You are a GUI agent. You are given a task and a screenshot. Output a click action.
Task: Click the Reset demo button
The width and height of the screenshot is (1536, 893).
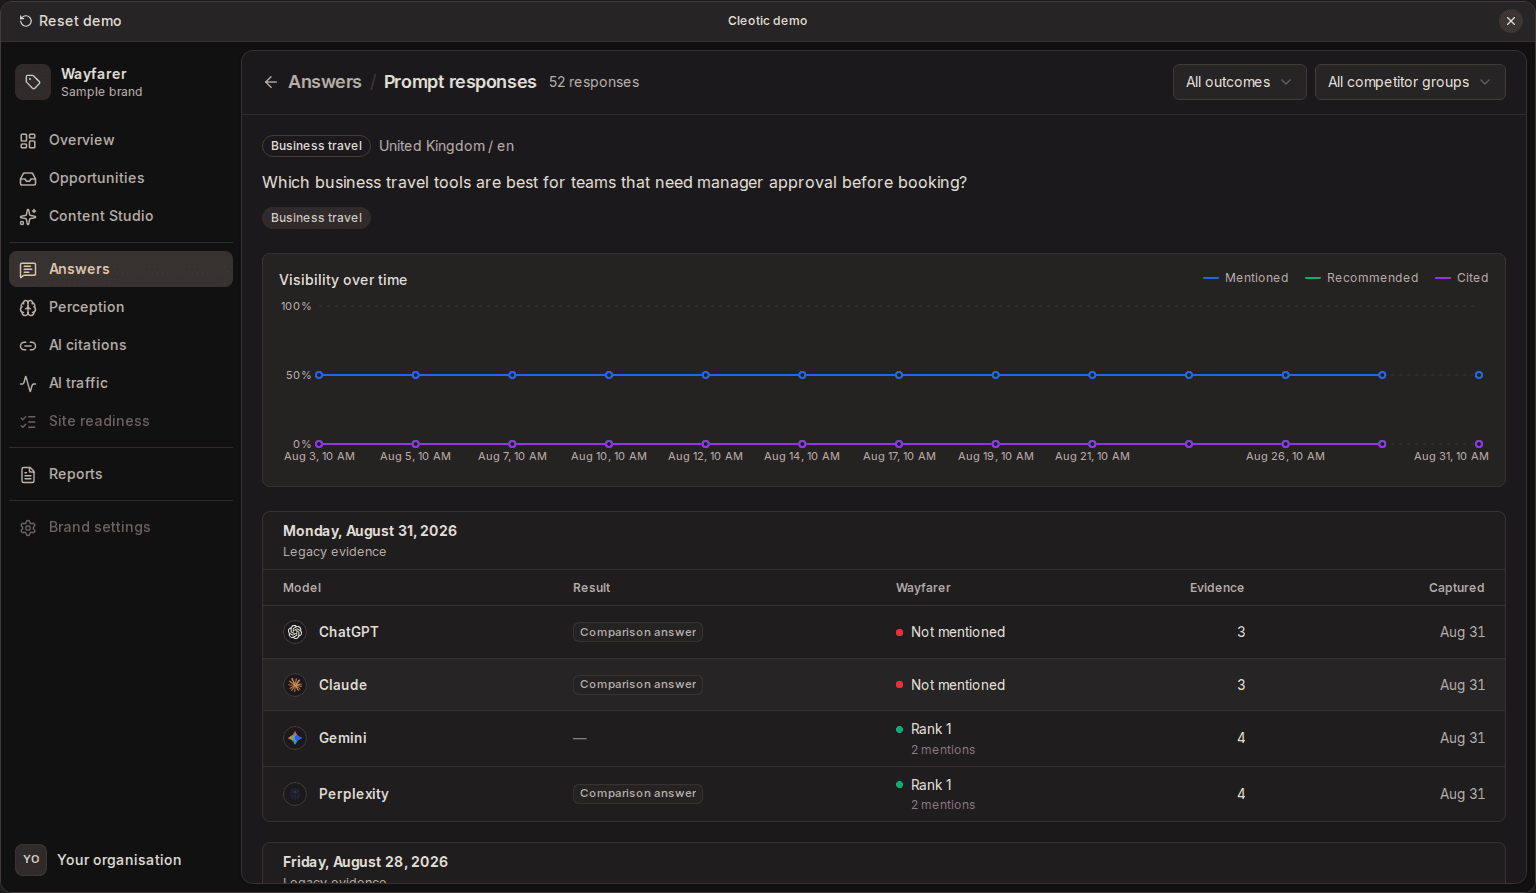tap(70, 21)
